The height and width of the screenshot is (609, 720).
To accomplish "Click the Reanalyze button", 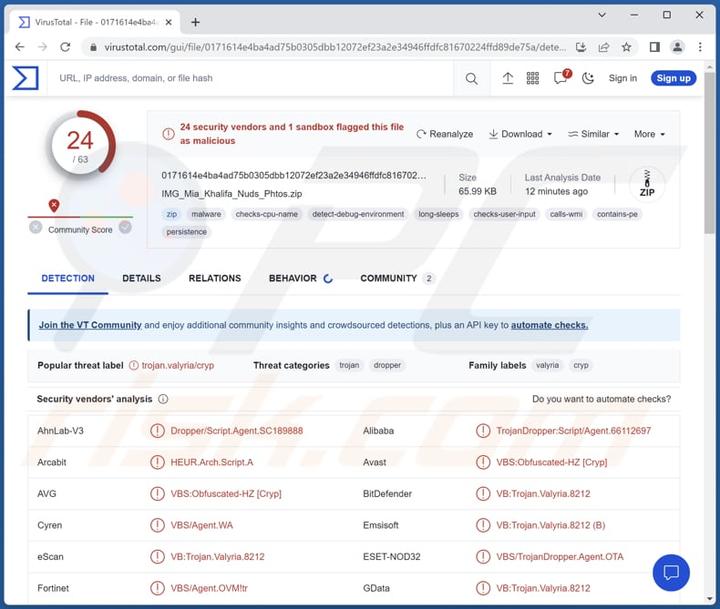I will (x=445, y=134).
